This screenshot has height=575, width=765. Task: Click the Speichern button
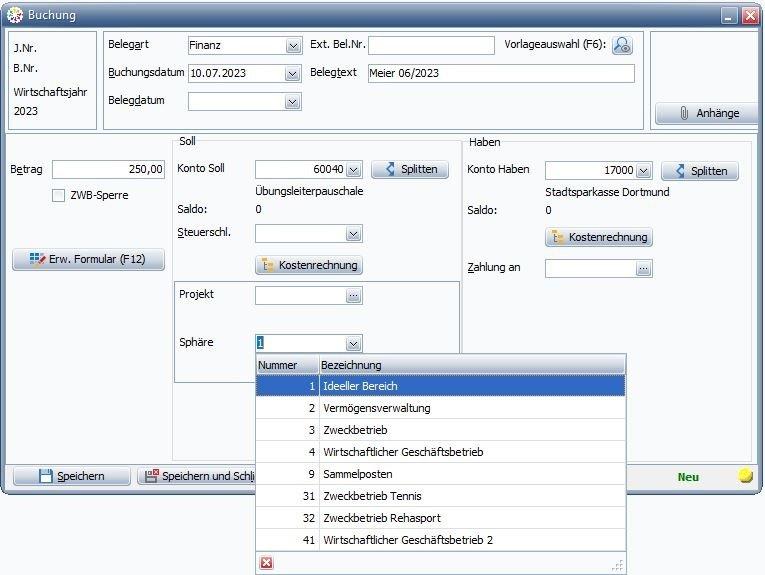pos(71,476)
